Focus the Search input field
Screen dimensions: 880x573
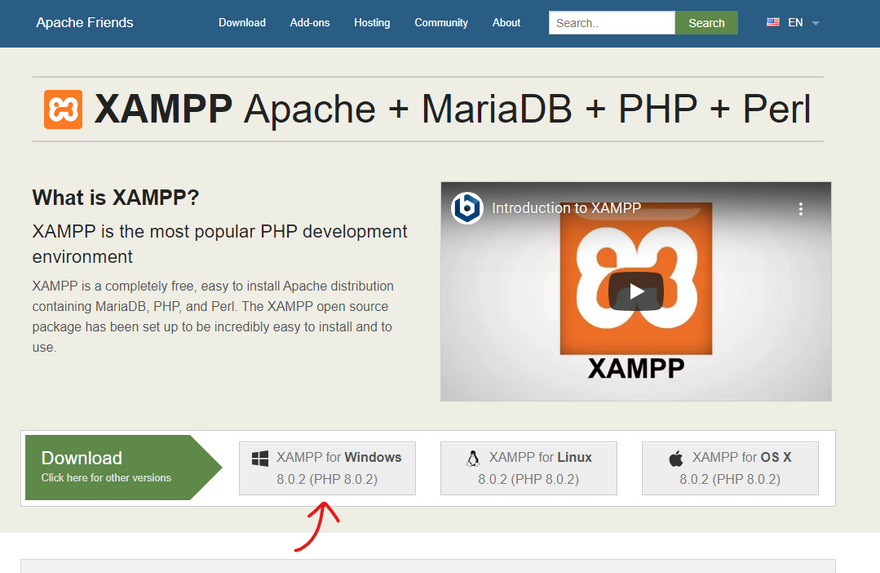(x=611, y=23)
